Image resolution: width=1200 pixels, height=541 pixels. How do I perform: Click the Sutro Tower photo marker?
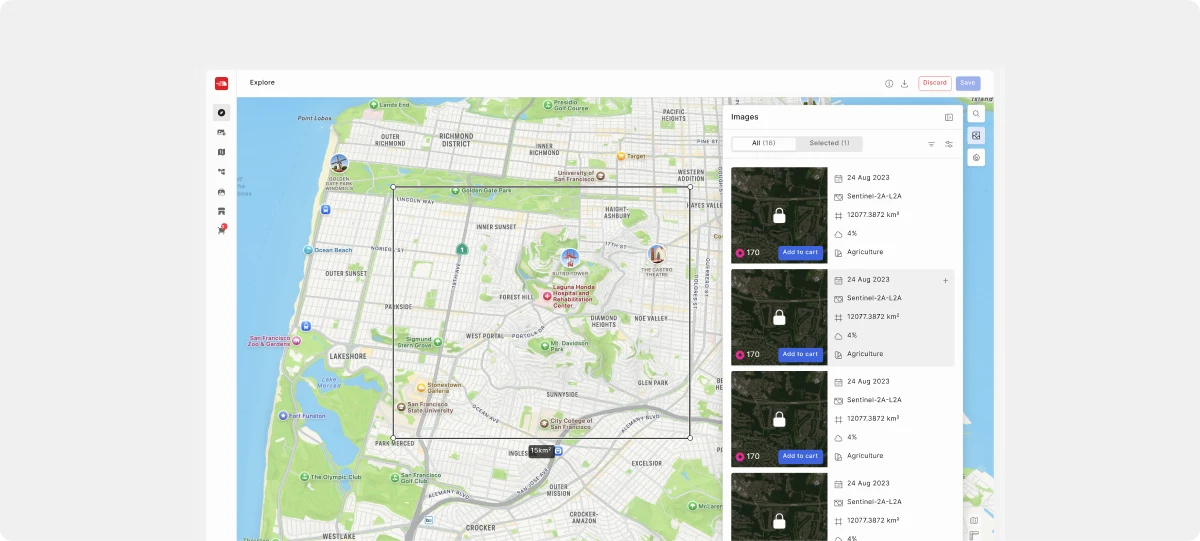pyautogui.click(x=570, y=259)
